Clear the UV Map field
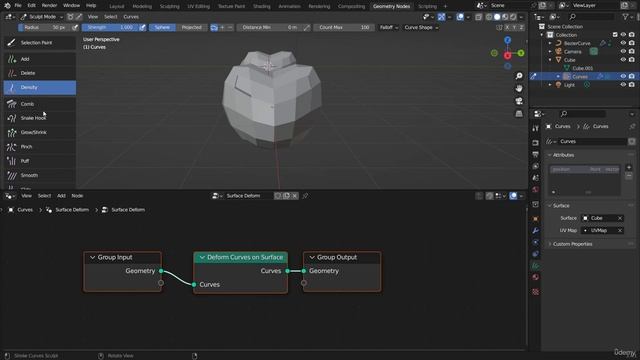Screen dimensions: 640x360 coord(620,231)
